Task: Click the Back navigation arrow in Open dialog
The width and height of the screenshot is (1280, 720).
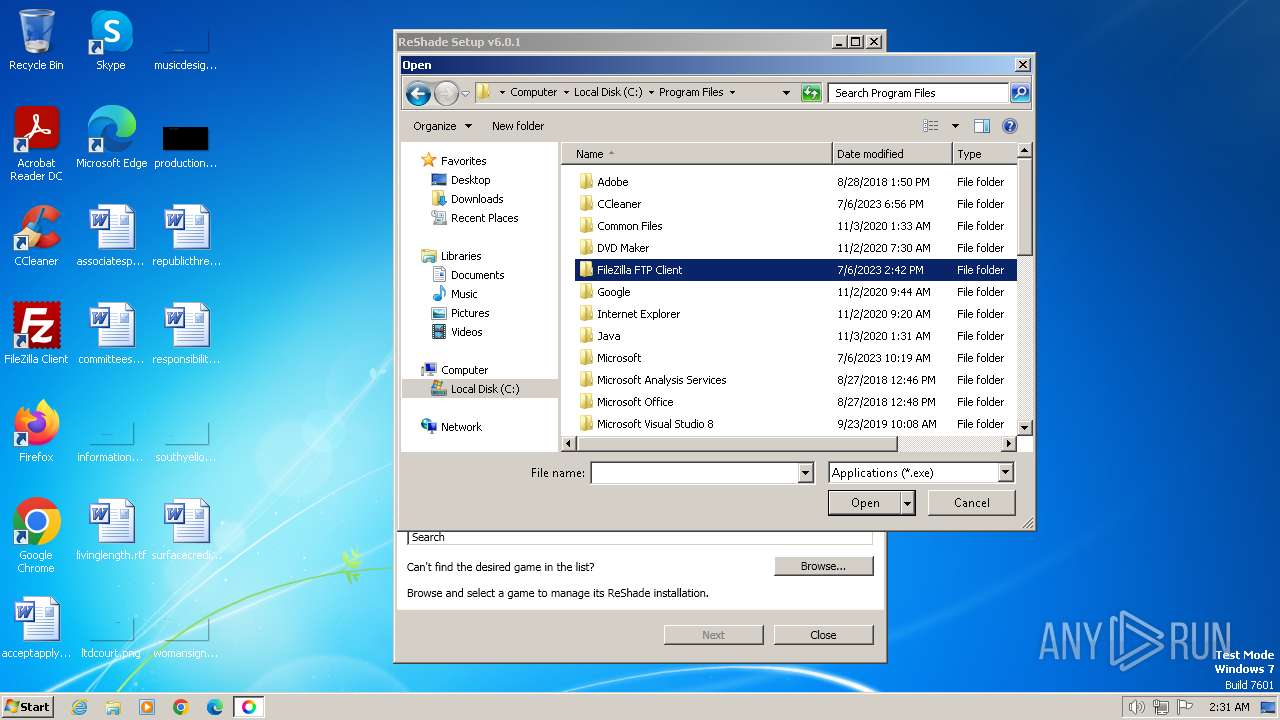Action: 418,93
